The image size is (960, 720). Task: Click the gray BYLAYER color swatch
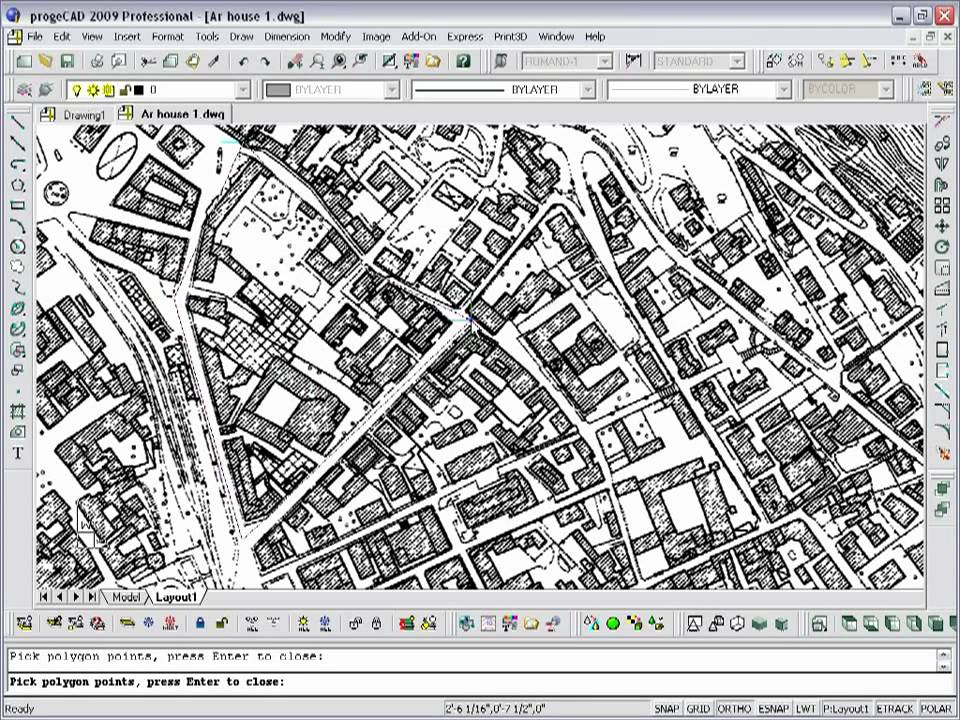278,90
